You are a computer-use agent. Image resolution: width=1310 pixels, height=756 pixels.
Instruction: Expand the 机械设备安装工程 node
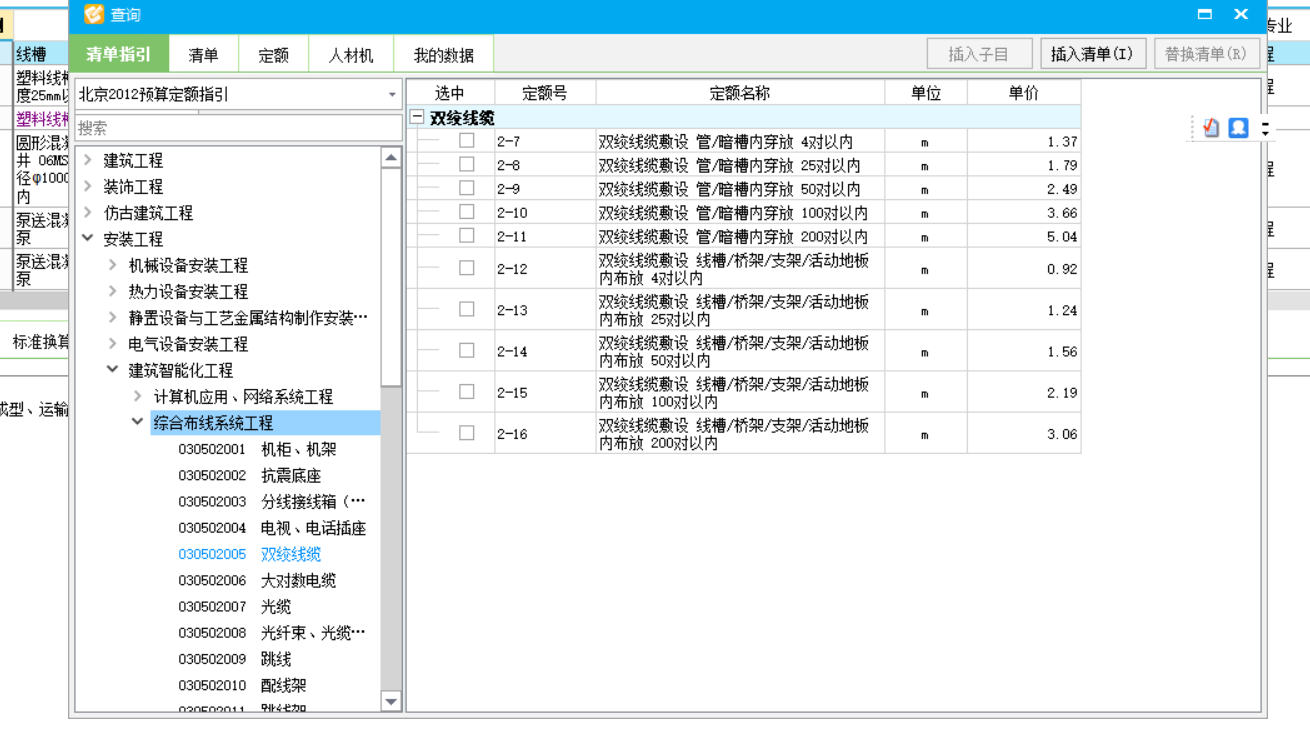pos(113,265)
